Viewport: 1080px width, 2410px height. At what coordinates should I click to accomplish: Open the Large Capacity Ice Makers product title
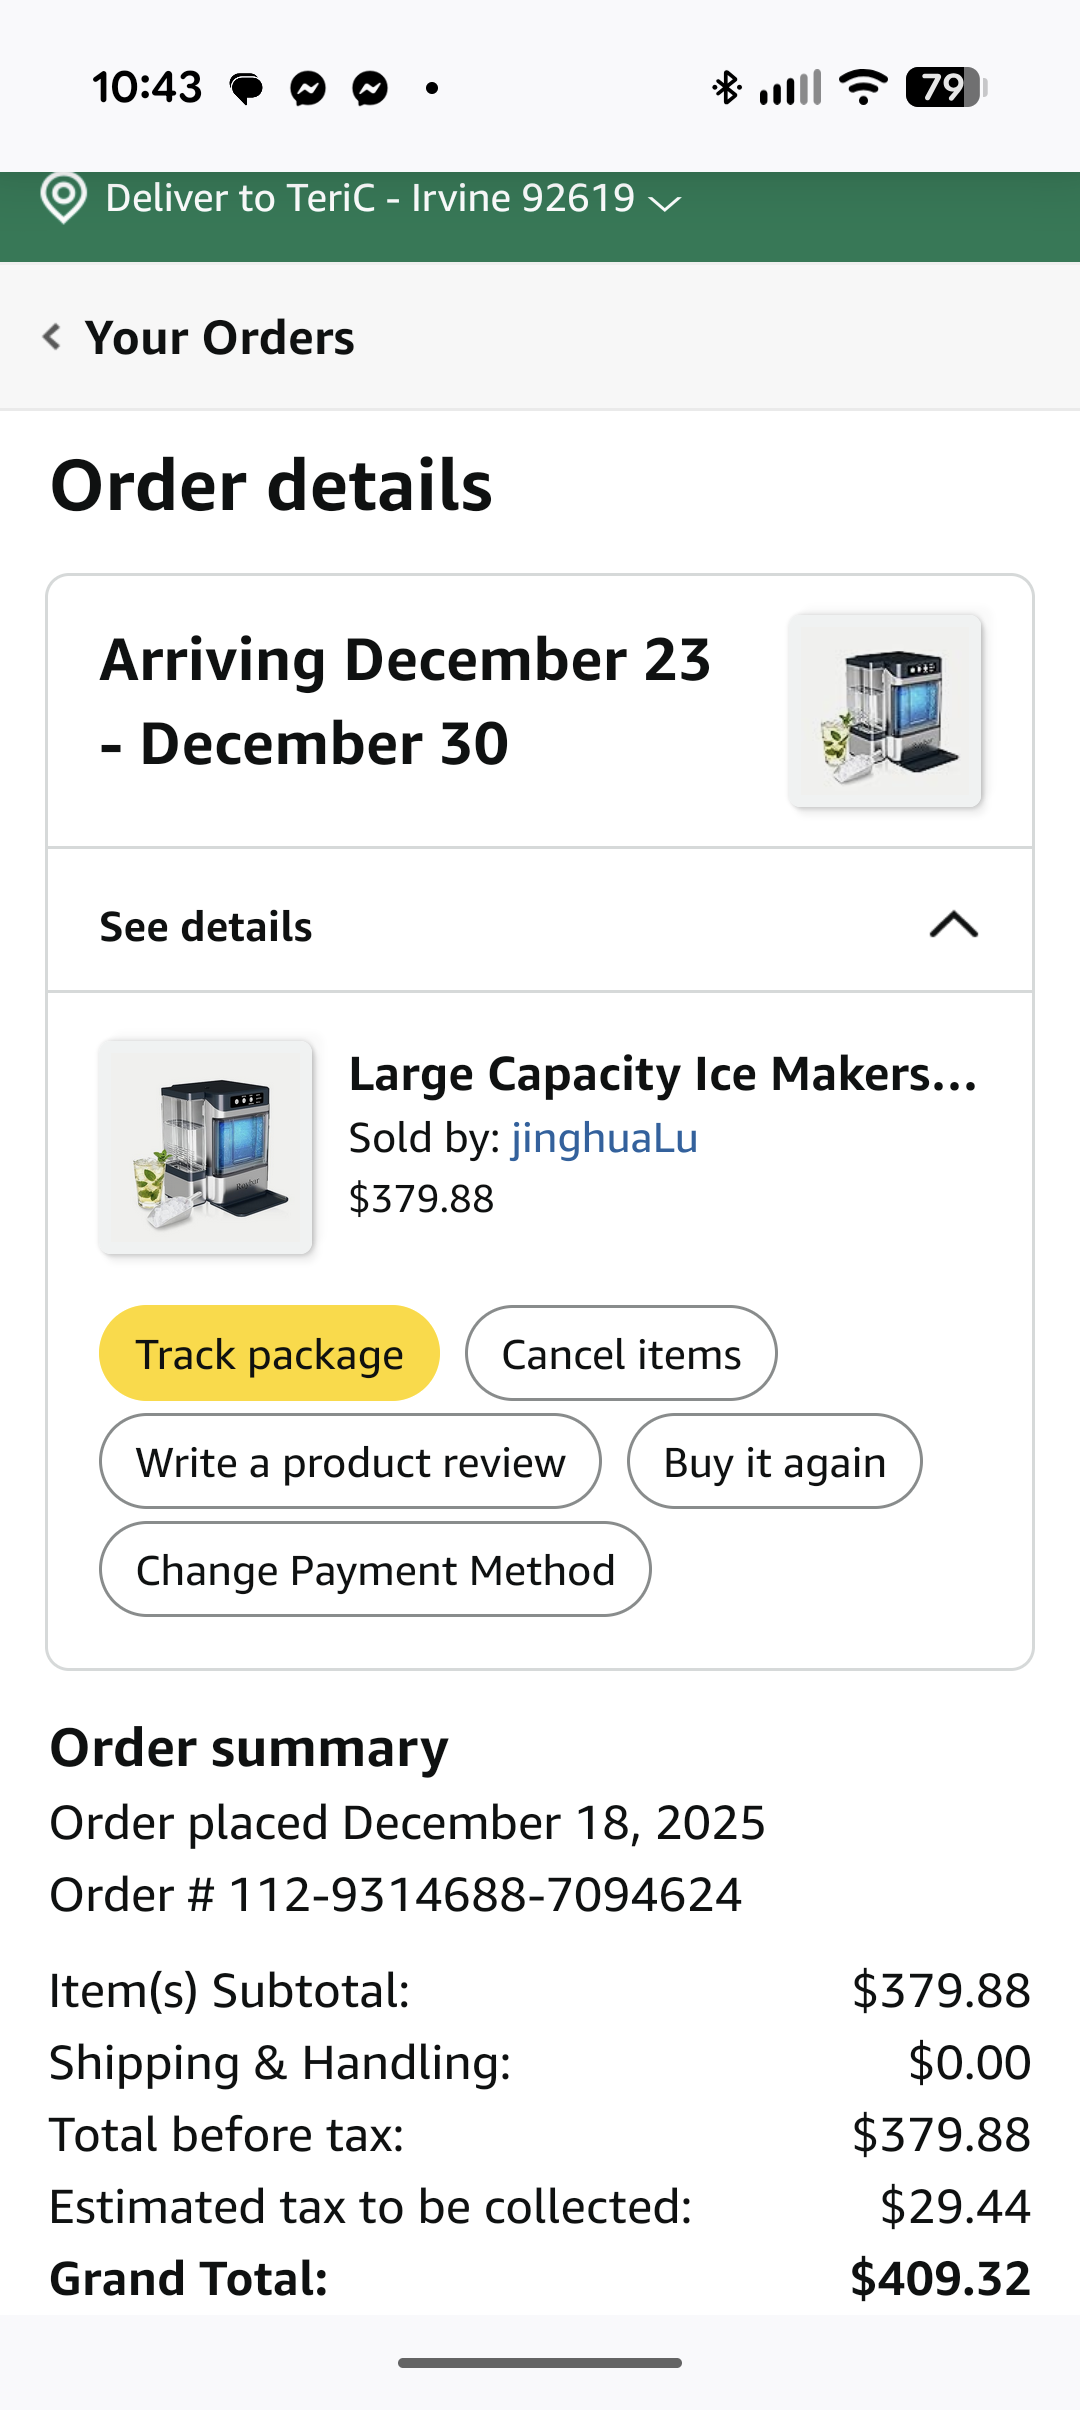662,1074
